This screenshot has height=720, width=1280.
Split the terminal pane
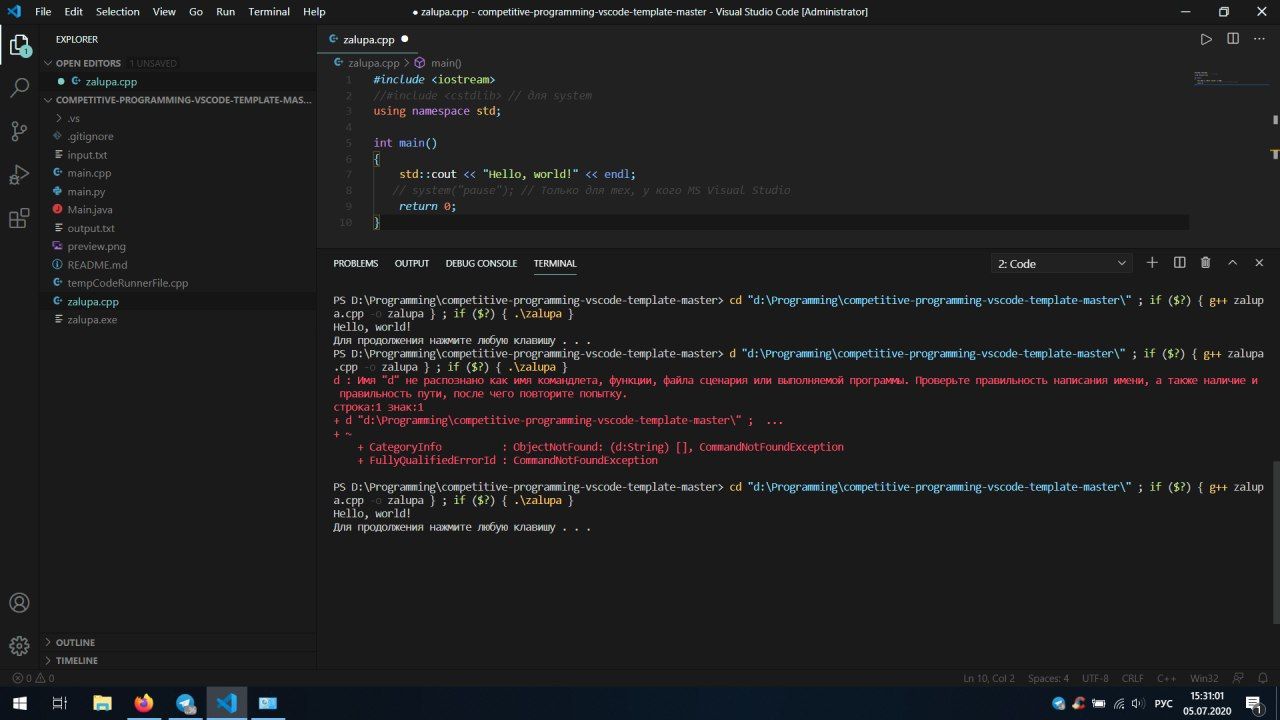1179,263
